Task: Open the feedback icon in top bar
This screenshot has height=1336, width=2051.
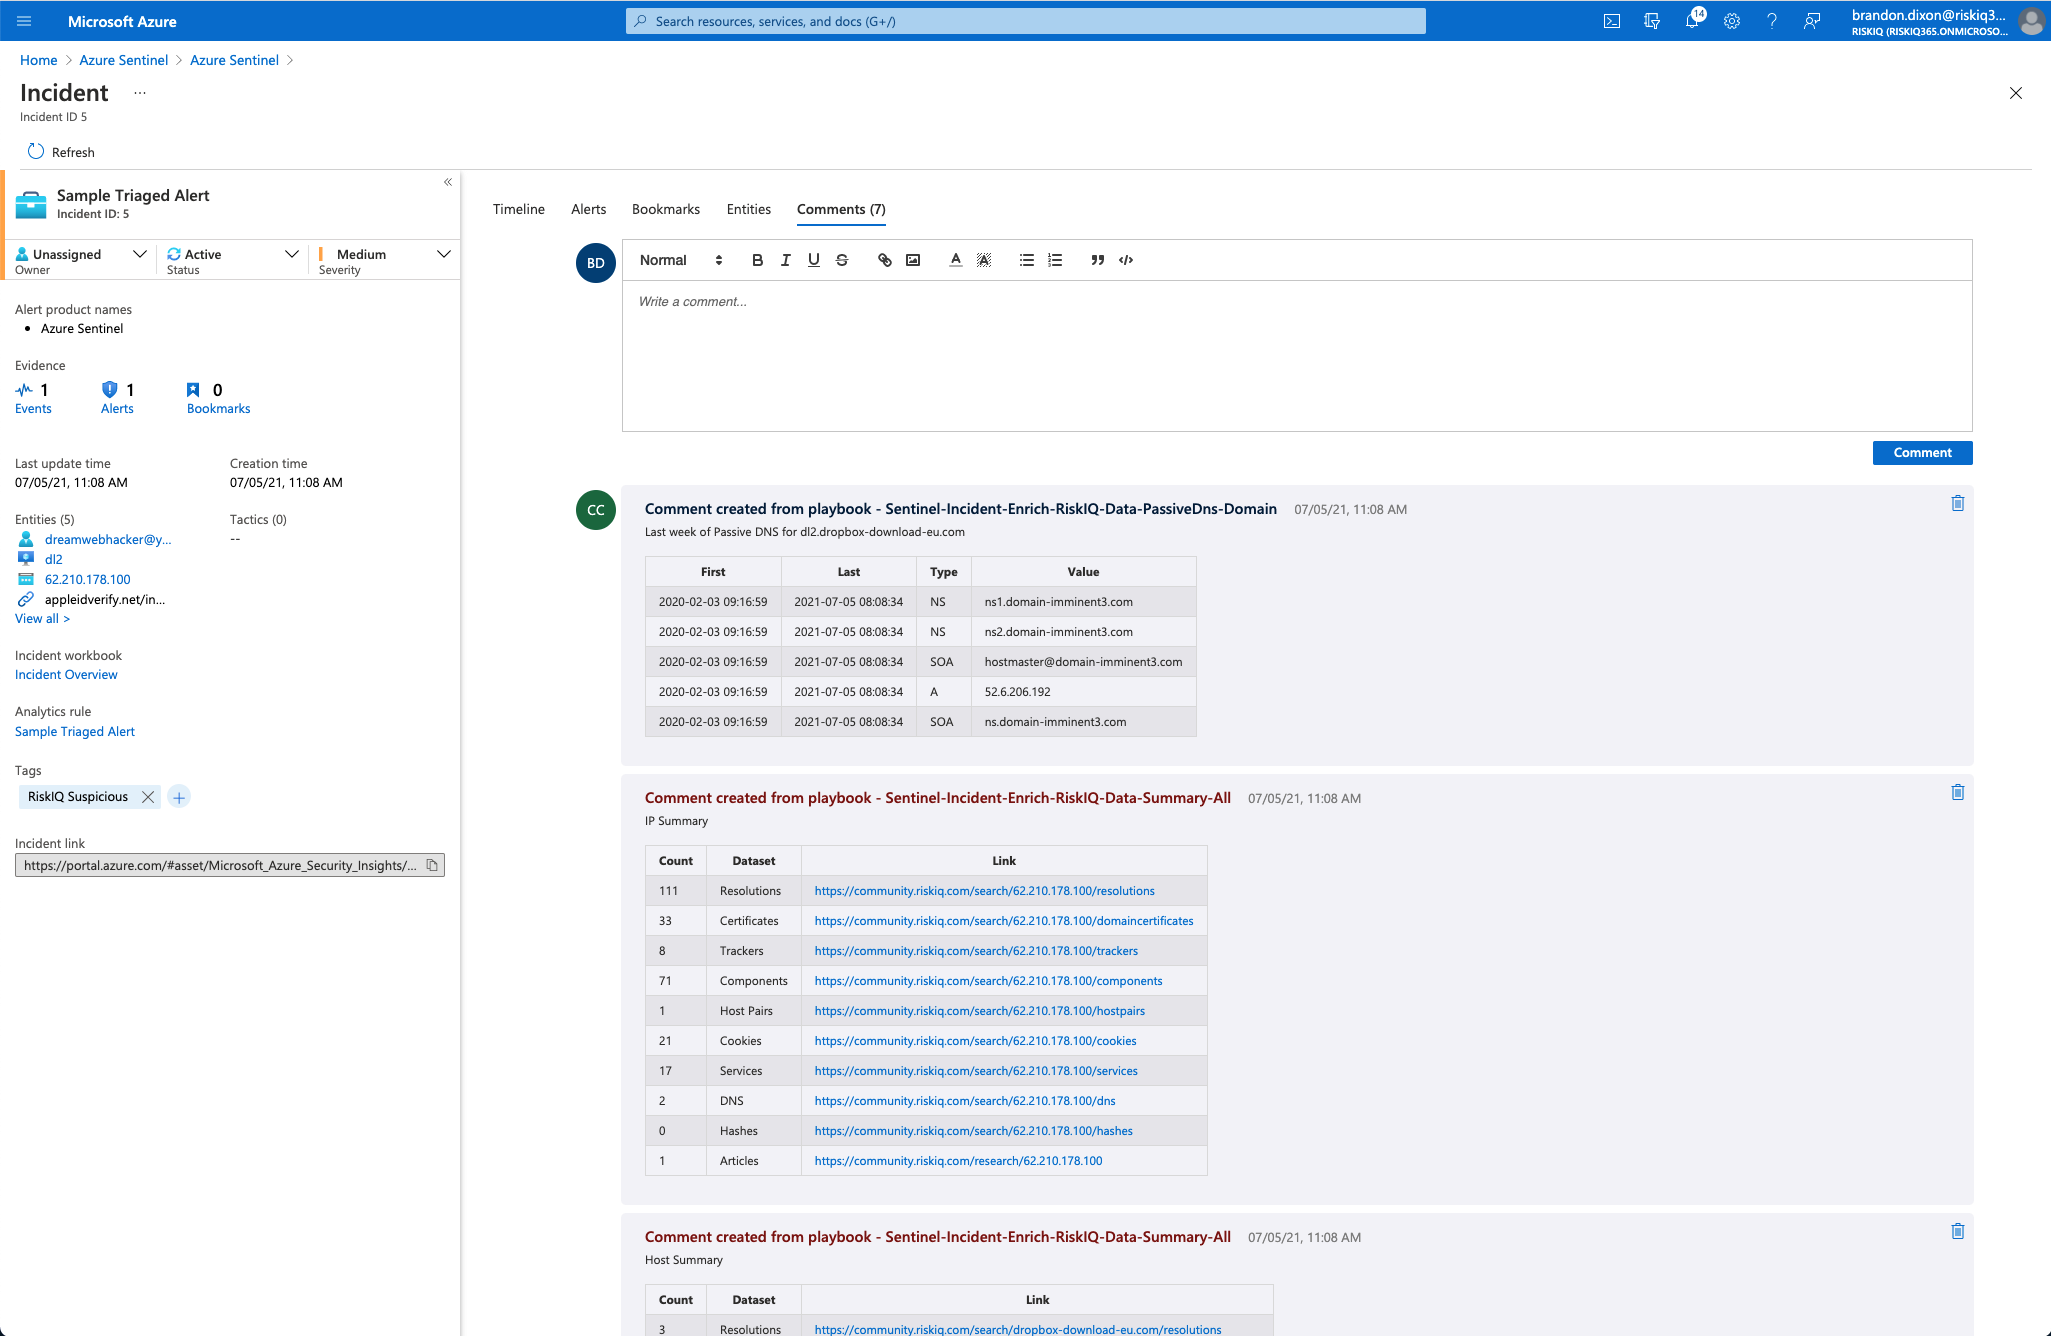Action: coord(1812,21)
